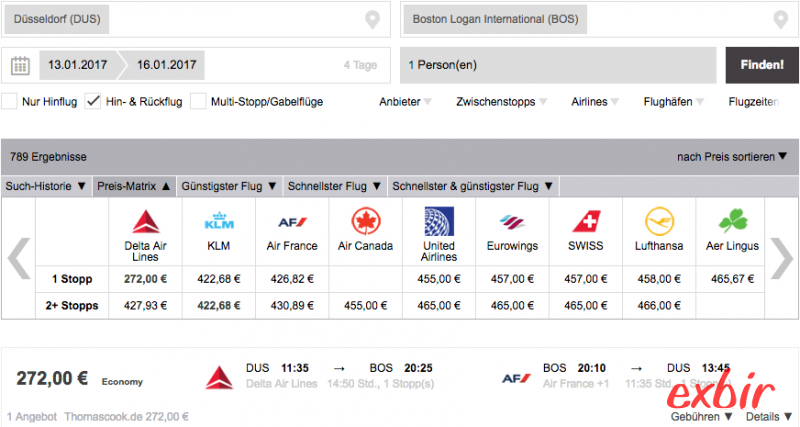Click the Air Canada maple leaf logo
Image resolution: width=800 pixels, height=427 pixels.
(366, 221)
